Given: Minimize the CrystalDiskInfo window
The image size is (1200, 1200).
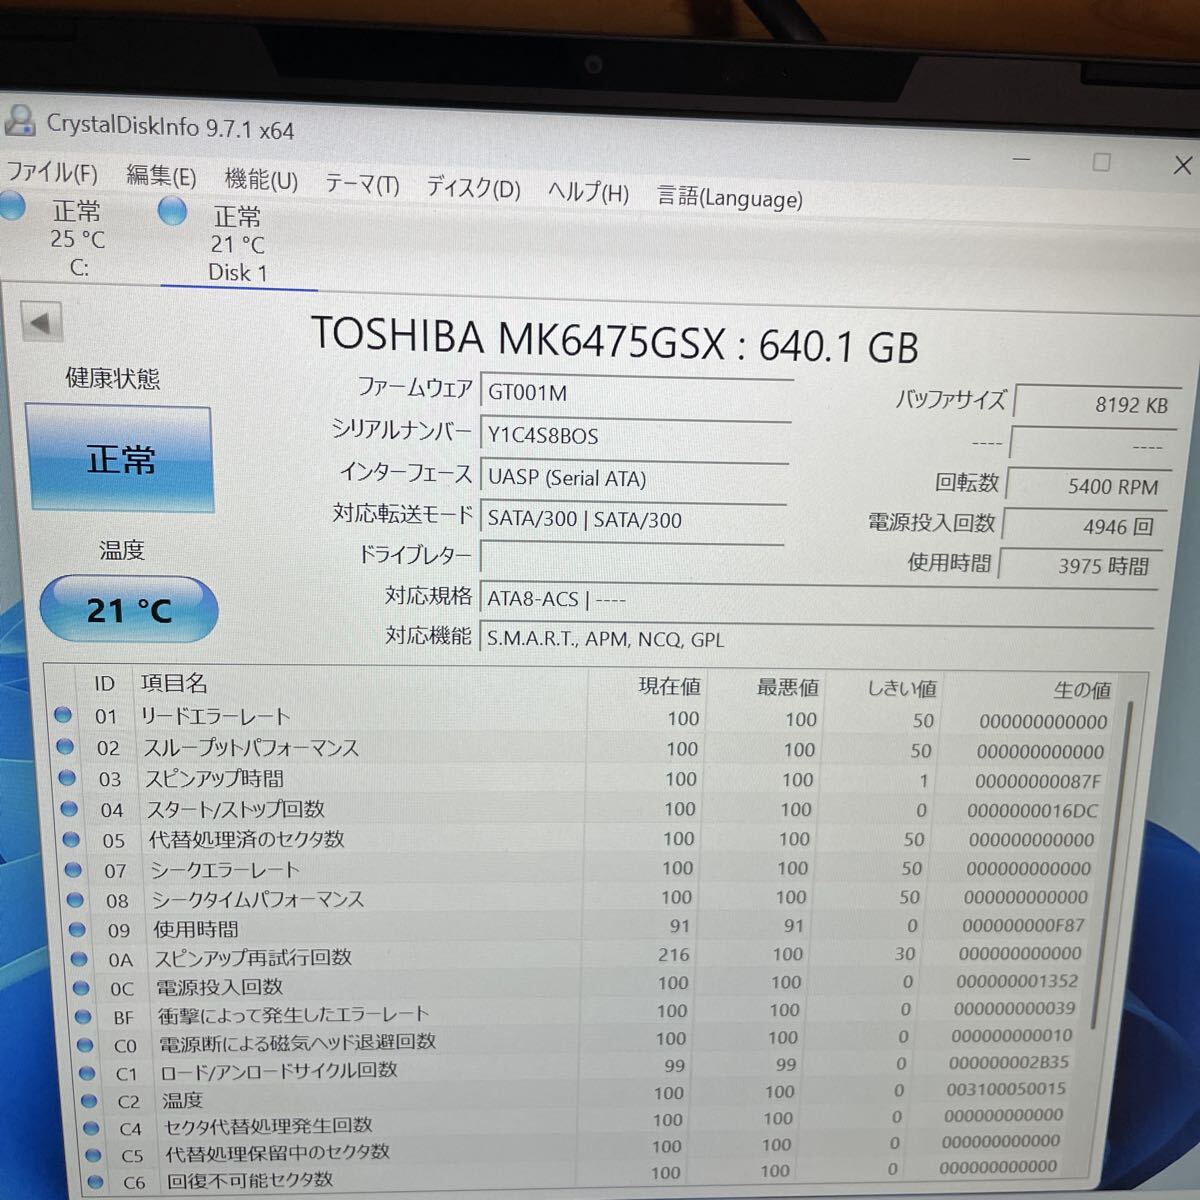Looking at the screenshot, I should coord(1021,159).
